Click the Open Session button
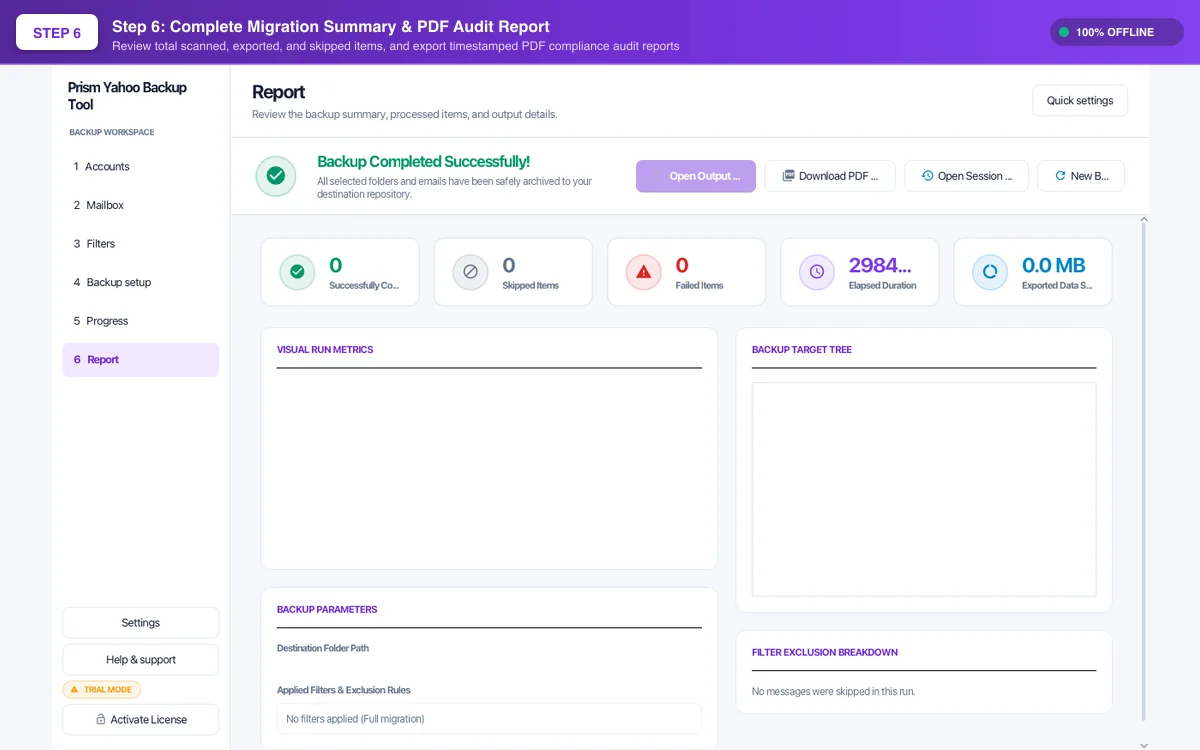The image size is (1200, 750). point(967,176)
